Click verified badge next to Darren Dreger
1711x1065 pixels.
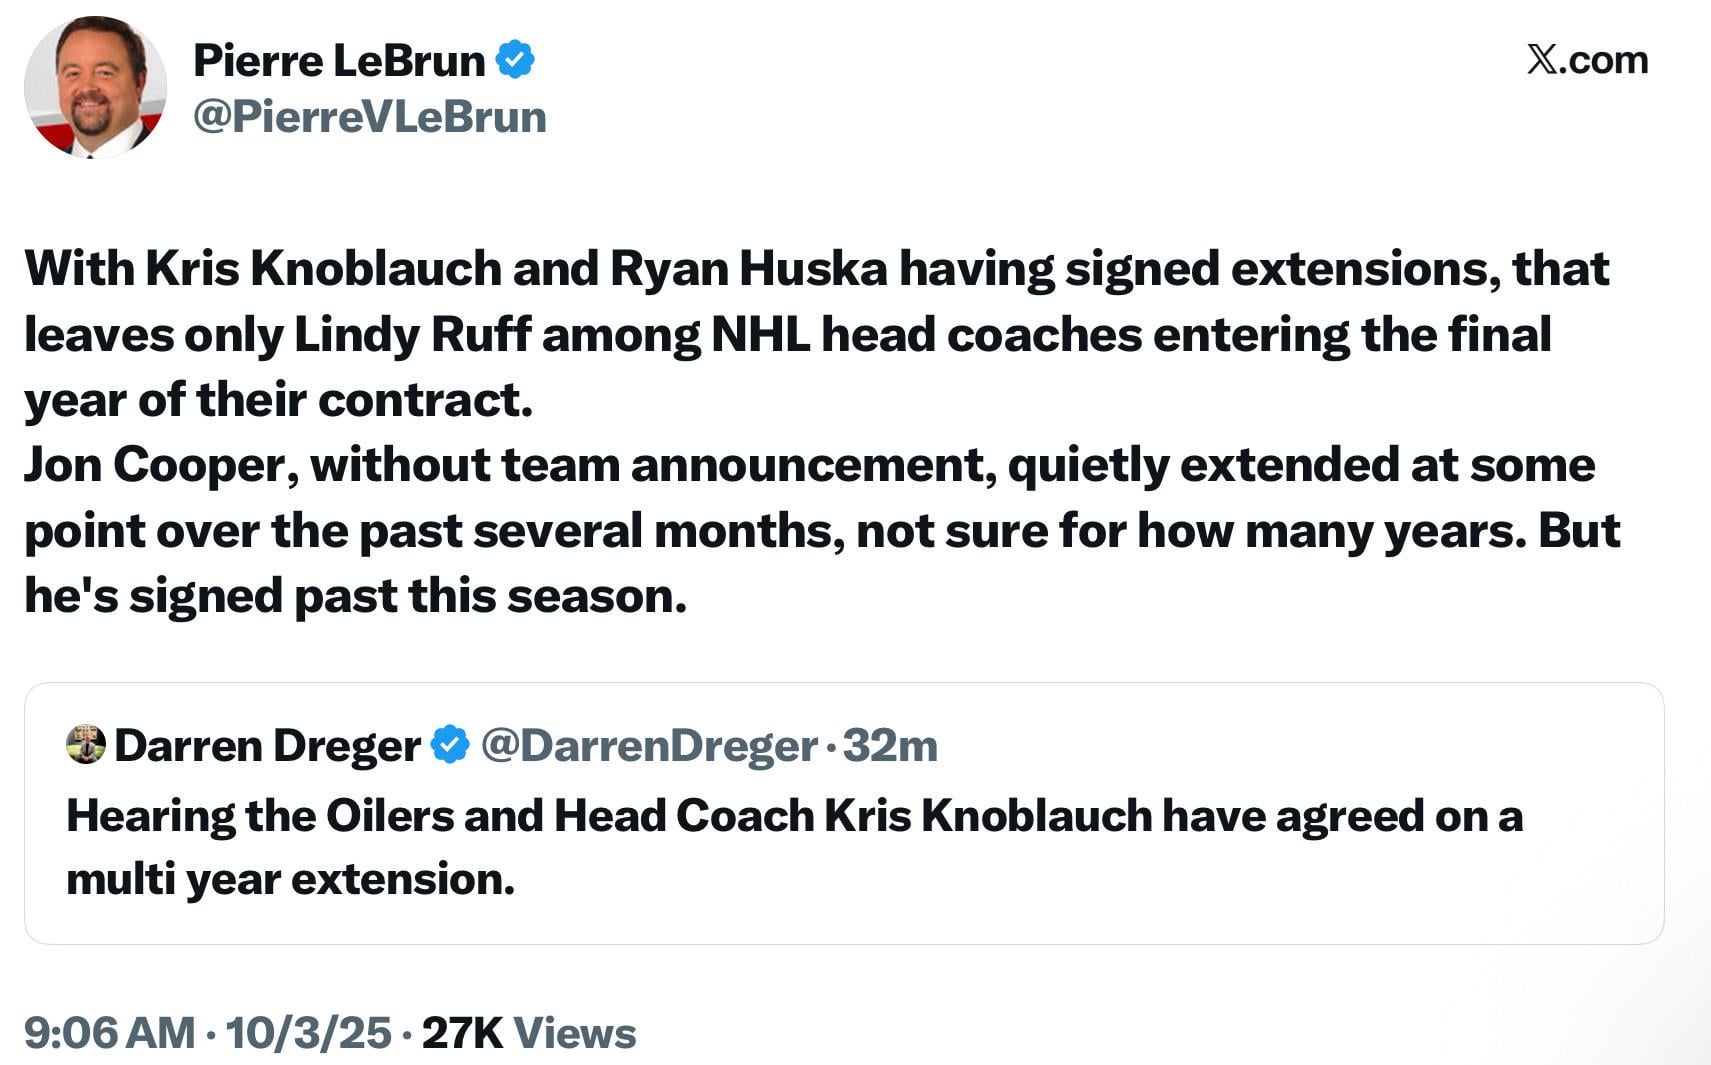450,745
